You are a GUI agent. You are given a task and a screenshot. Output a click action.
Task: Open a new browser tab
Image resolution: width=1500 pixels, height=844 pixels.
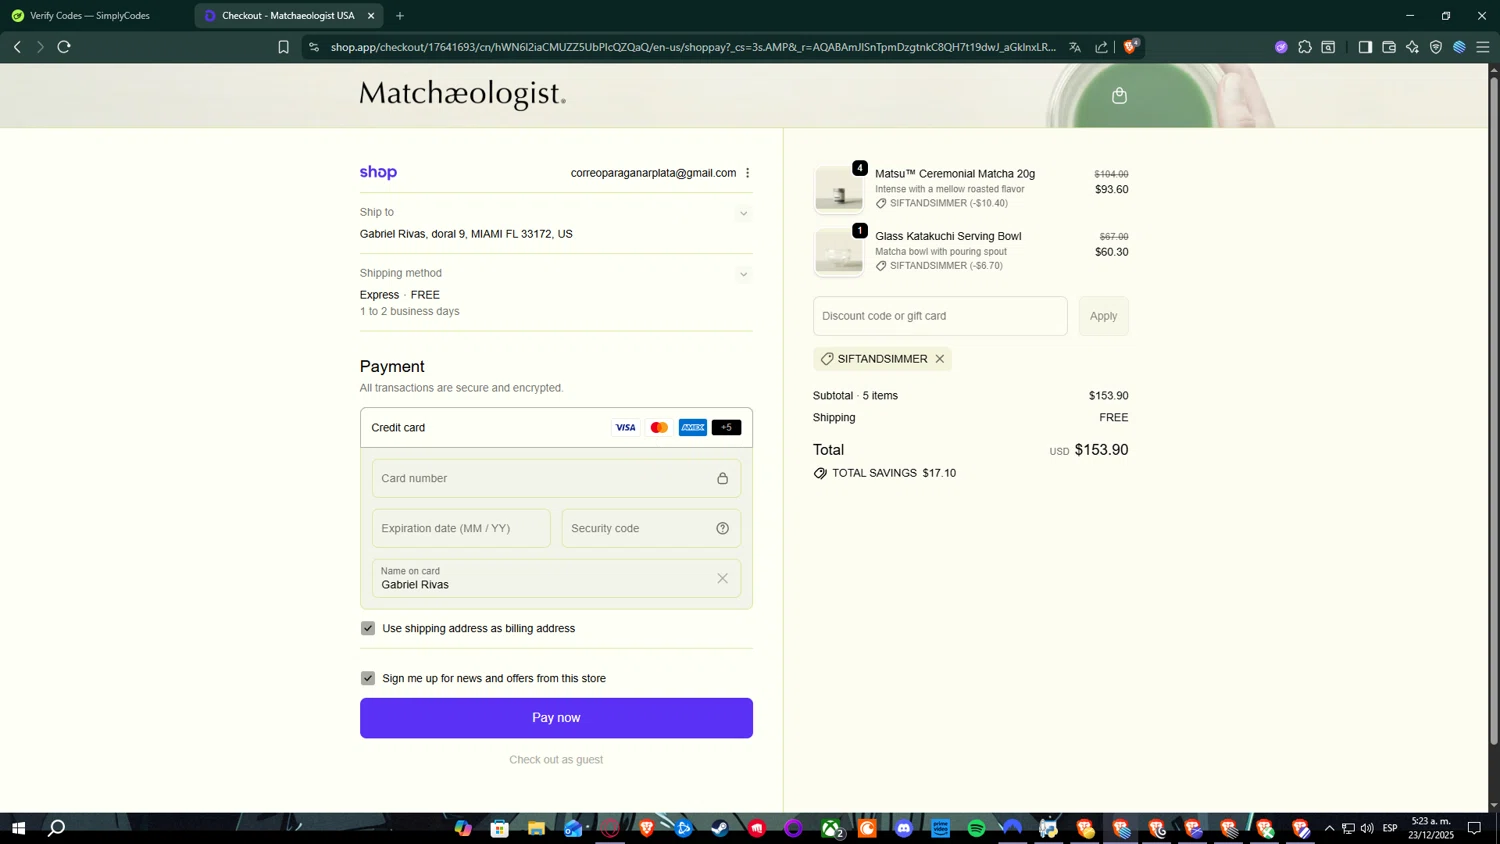pos(400,16)
